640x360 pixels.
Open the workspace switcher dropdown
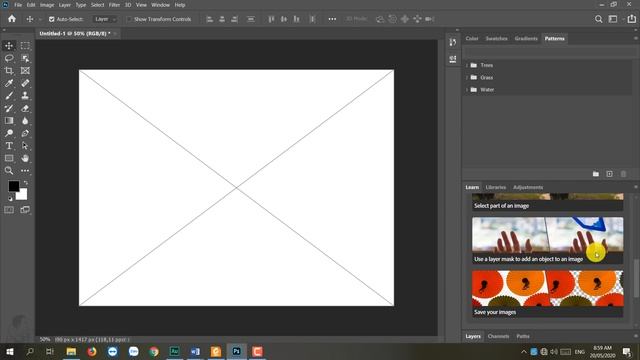coord(615,19)
